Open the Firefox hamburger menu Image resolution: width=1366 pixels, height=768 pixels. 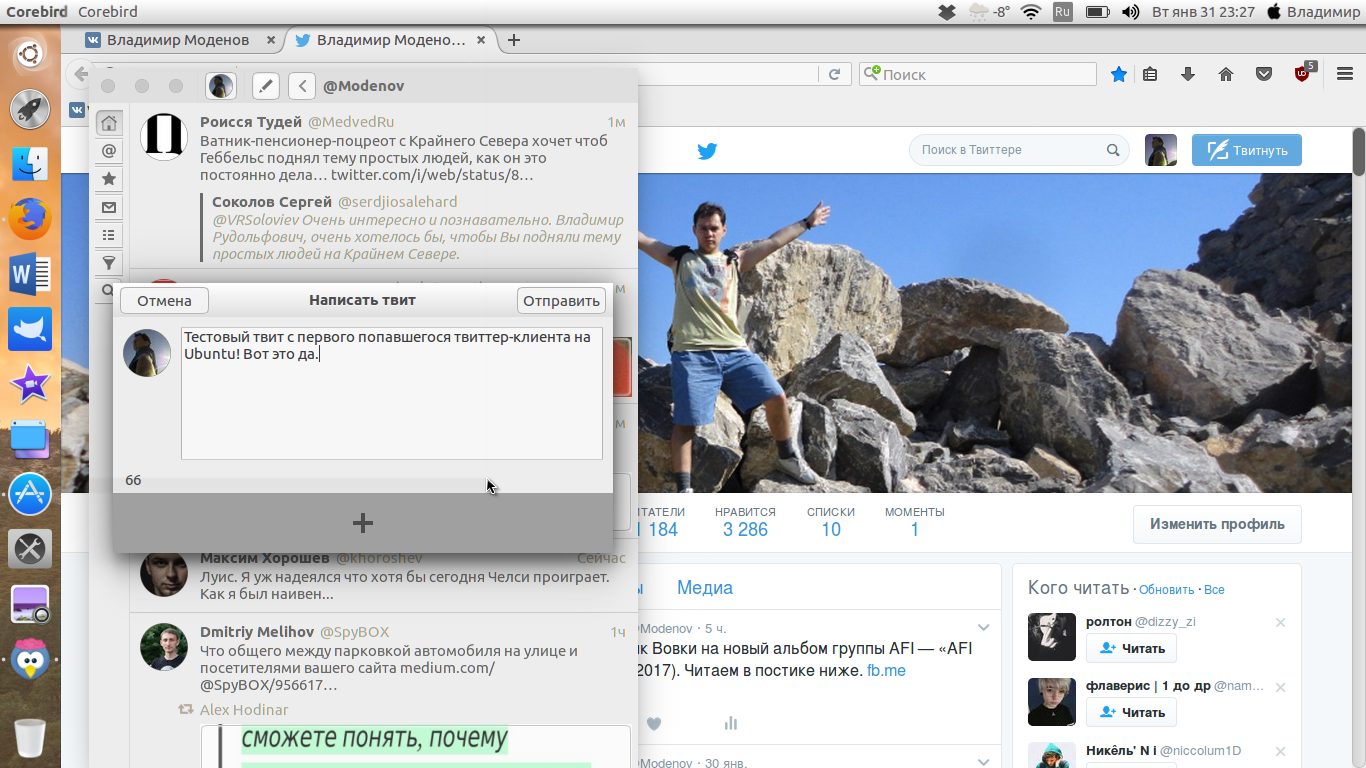(1344, 74)
